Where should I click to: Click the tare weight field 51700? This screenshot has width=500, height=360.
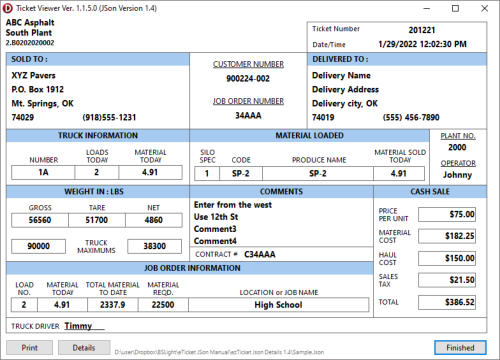coord(97,220)
